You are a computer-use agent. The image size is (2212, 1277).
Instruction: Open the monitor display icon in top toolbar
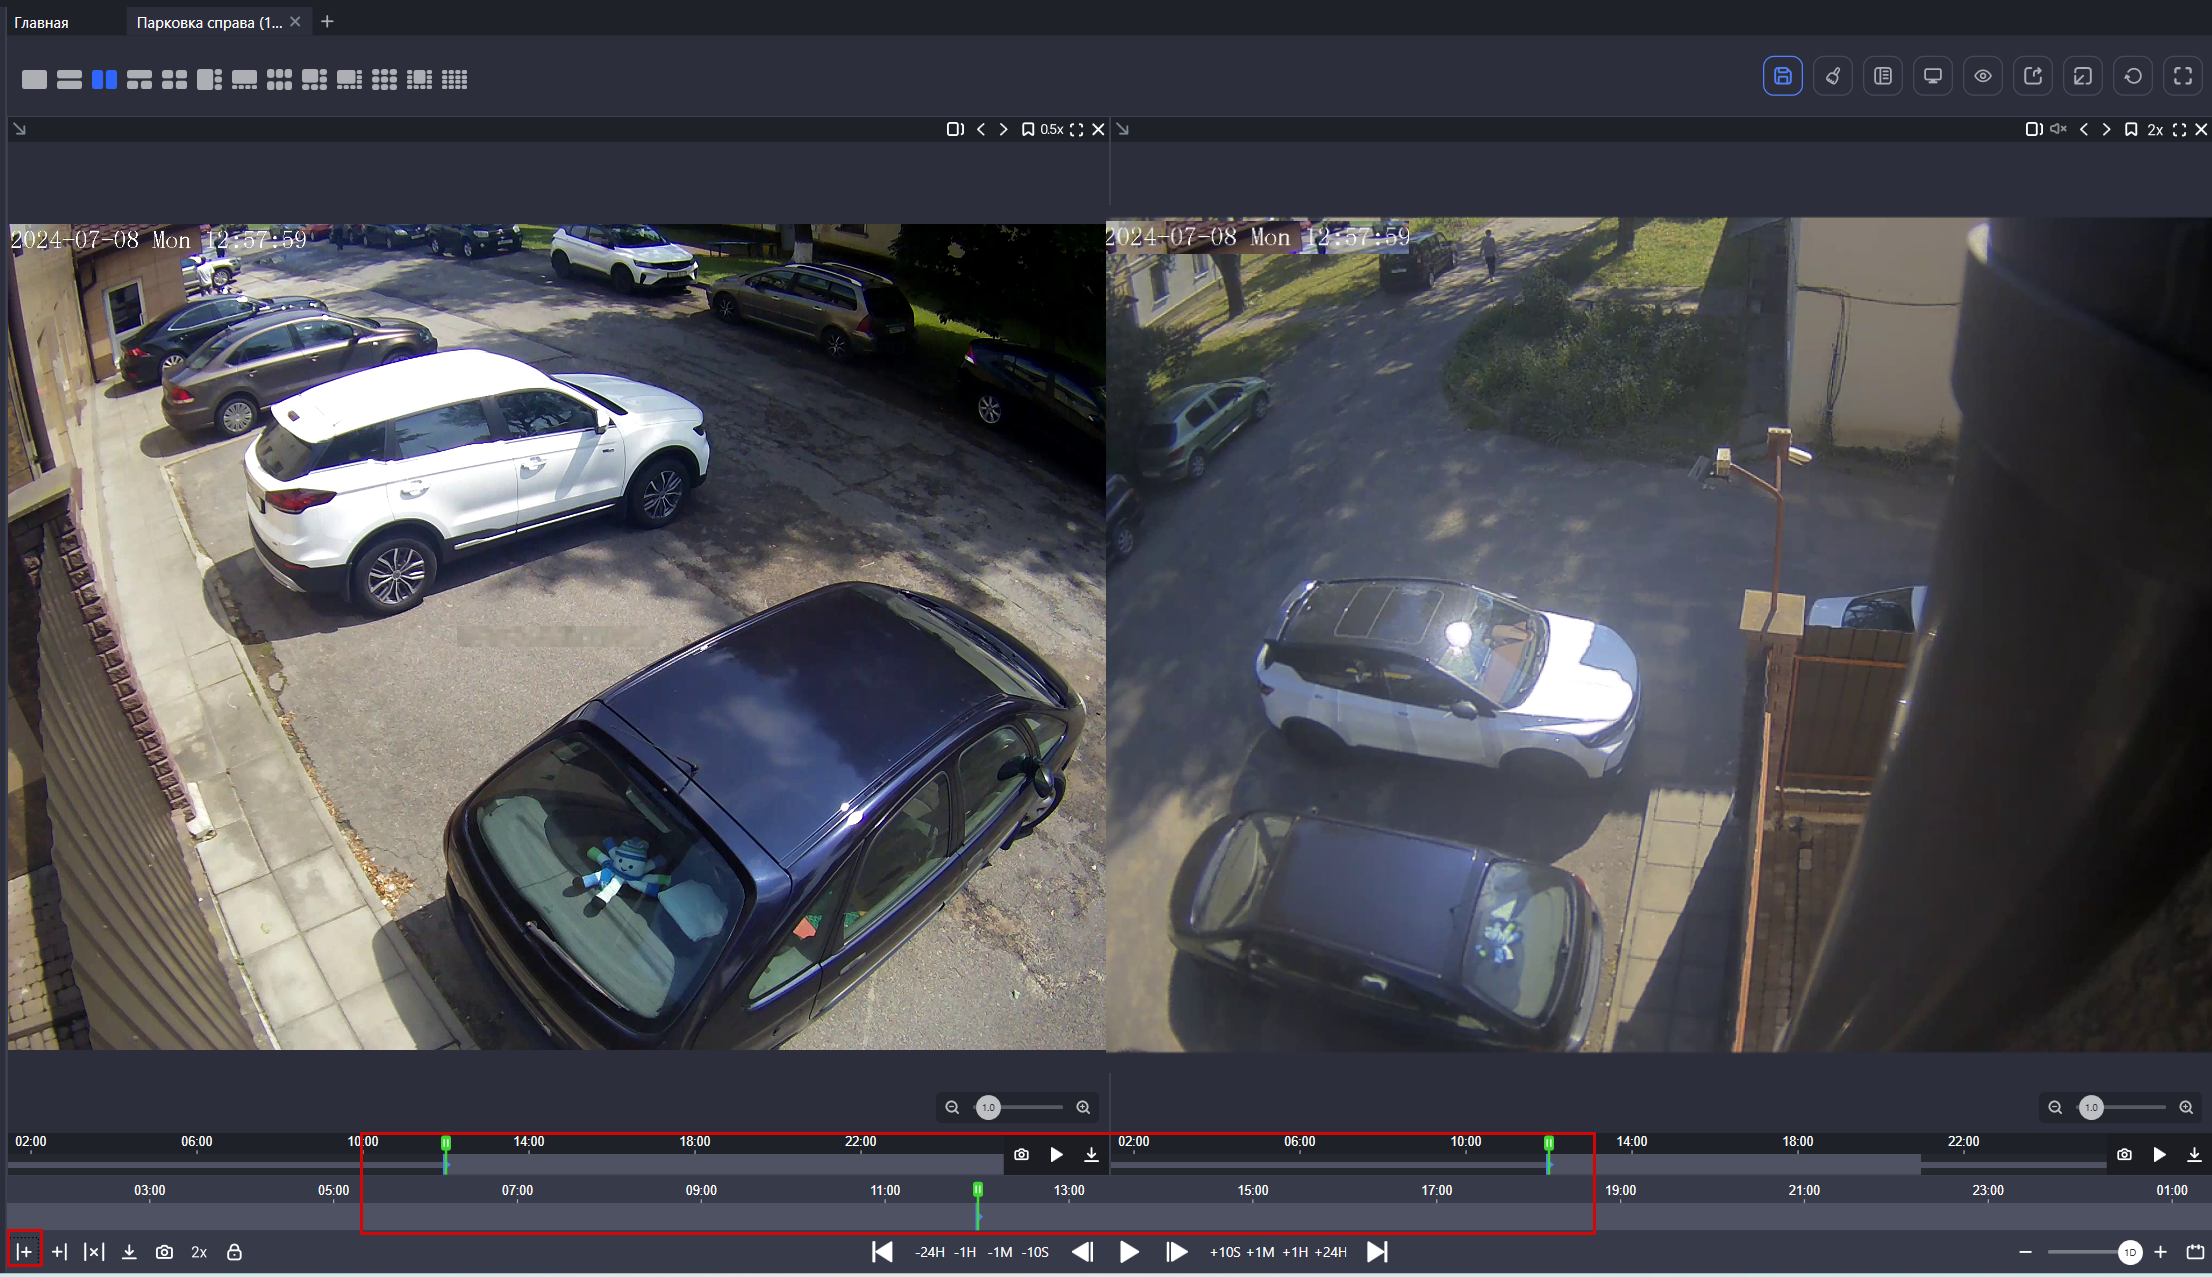pos(1932,76)
